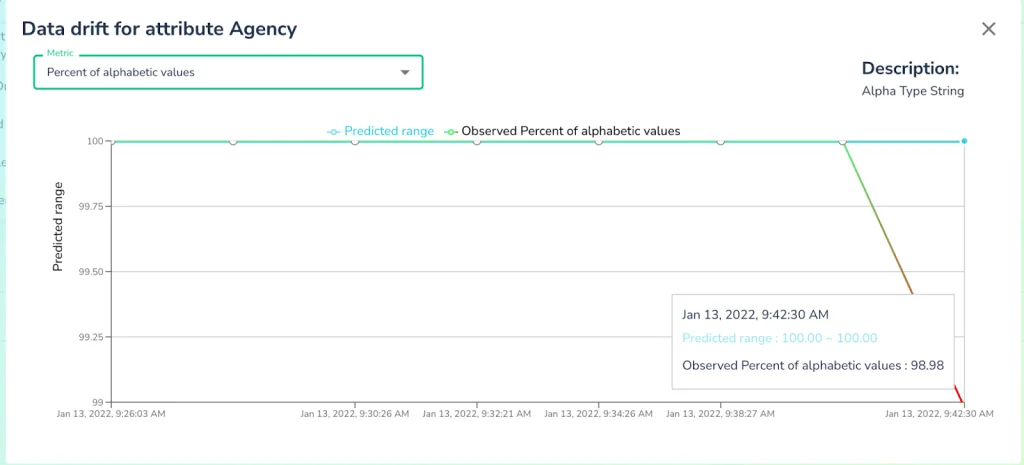Click the data point at 9:26:03 AM
1024x465 pixels.
(x=112, y=142)
